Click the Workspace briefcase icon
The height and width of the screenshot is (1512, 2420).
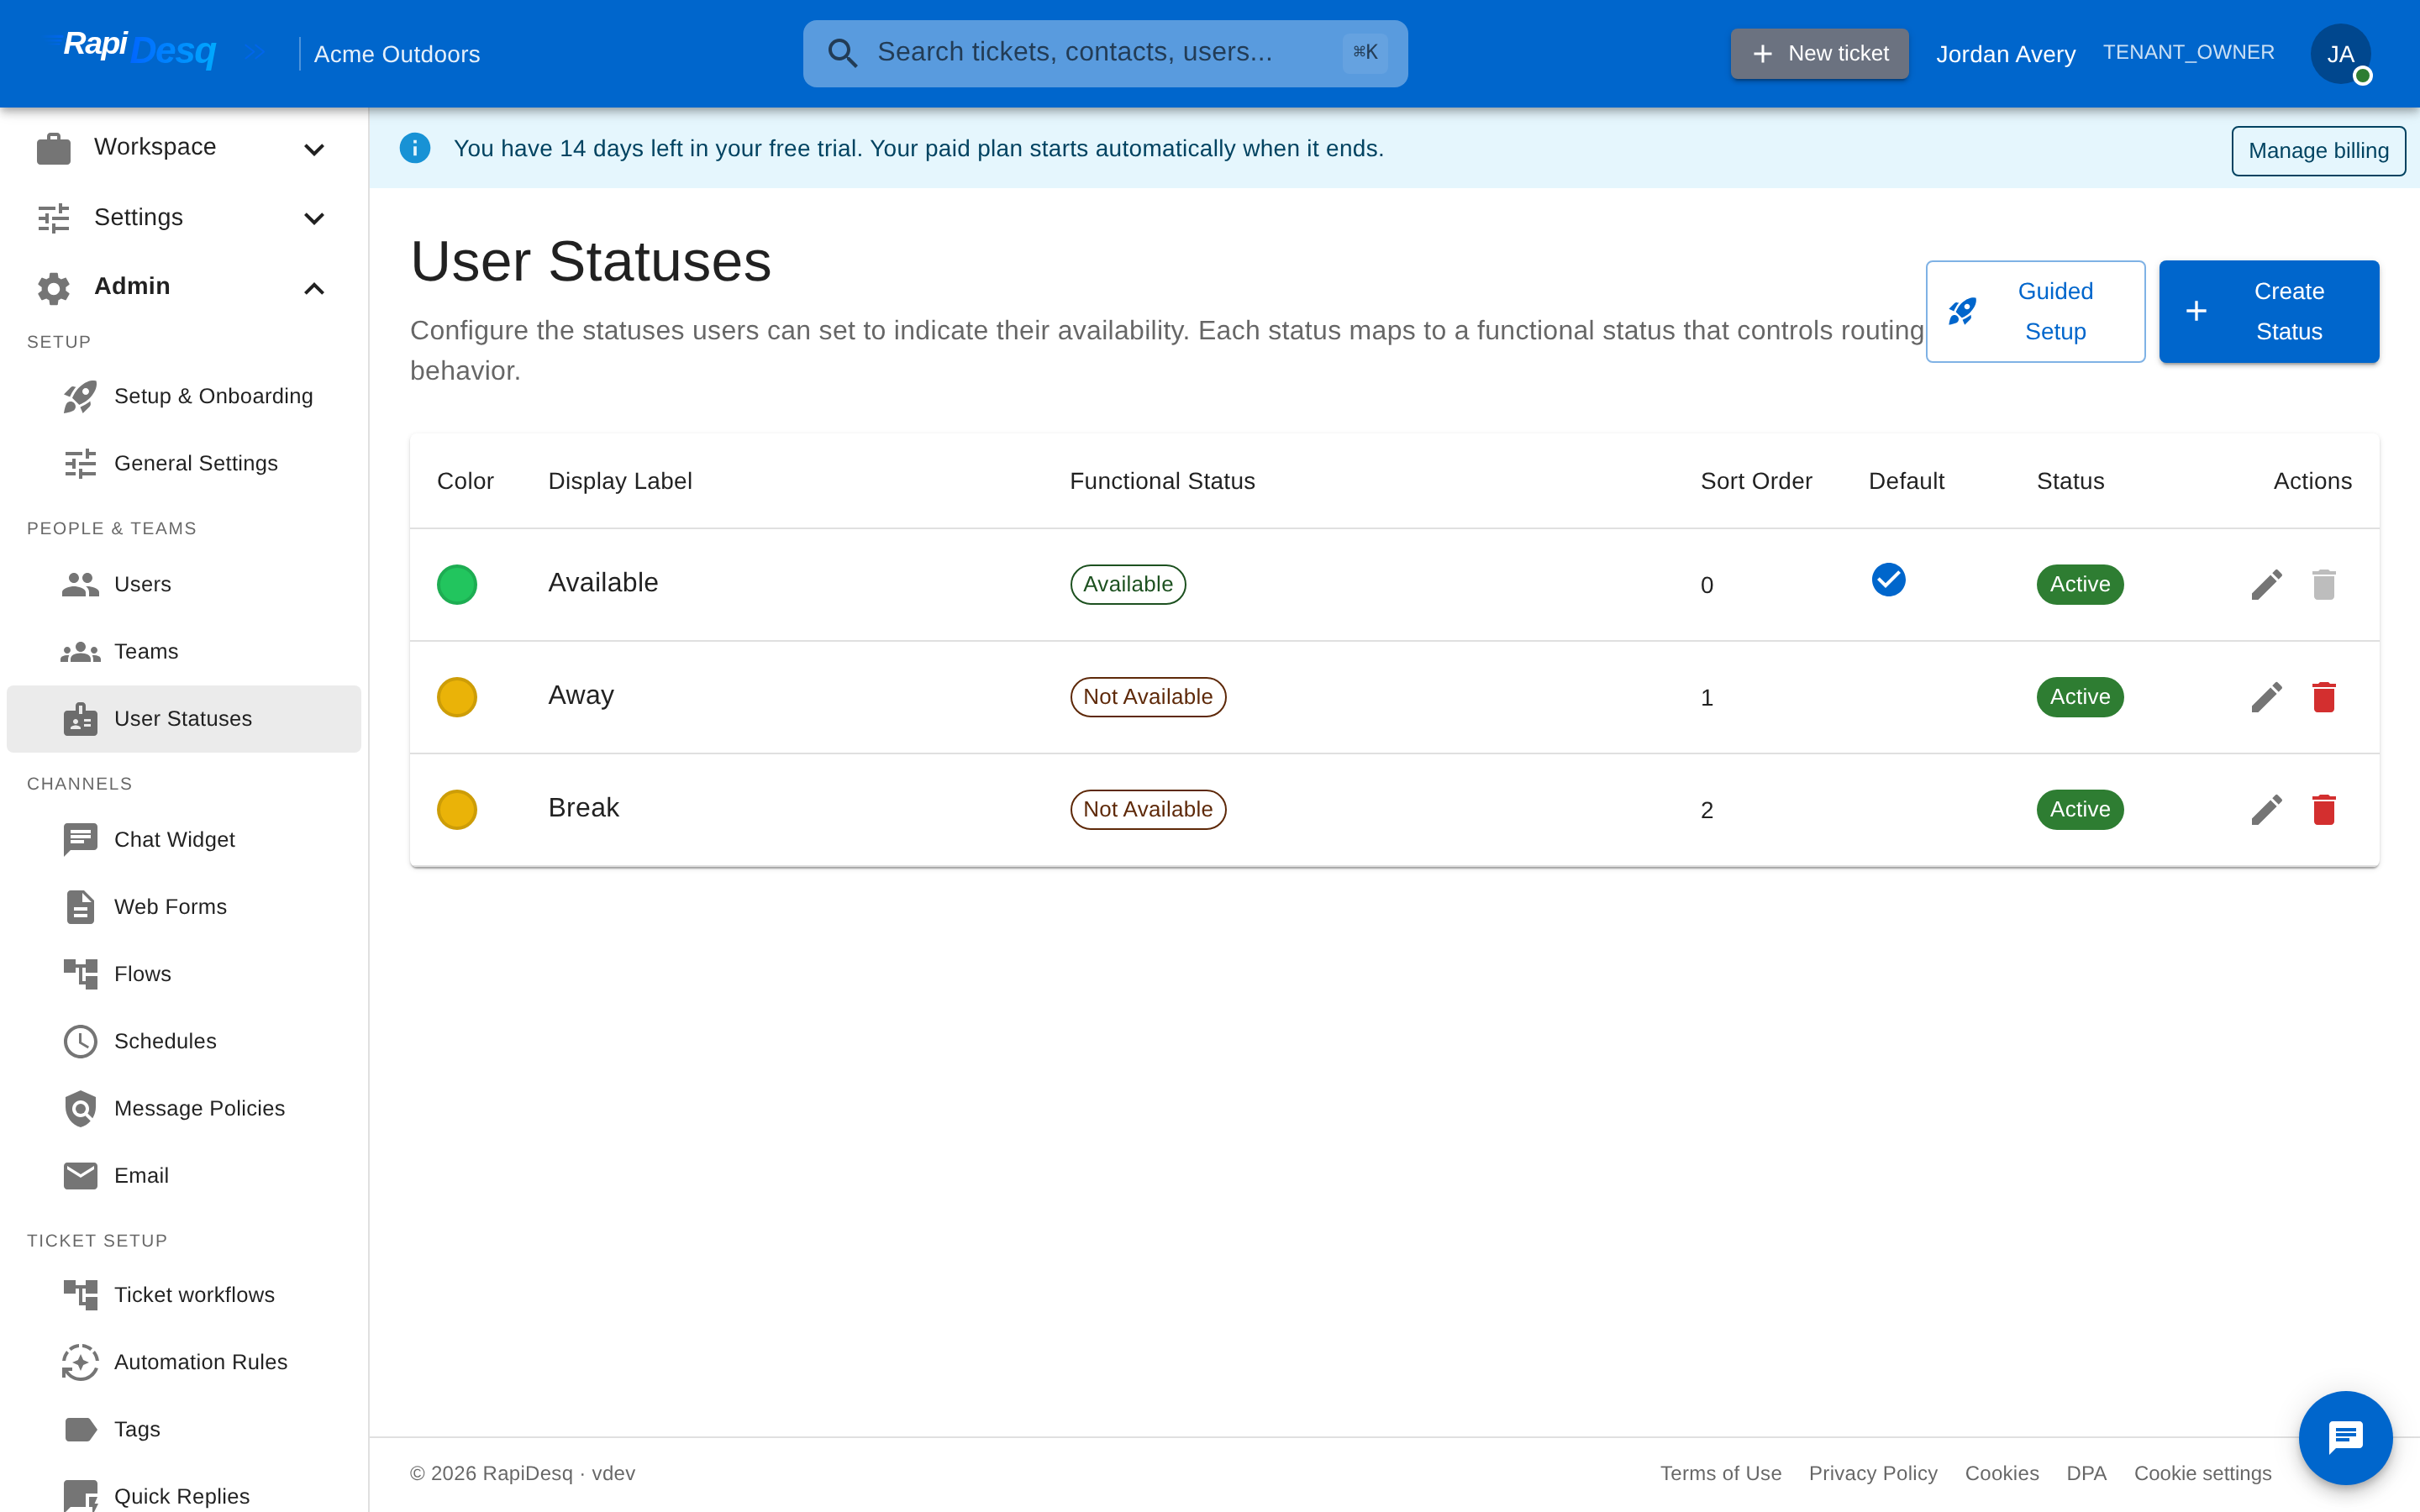(54, 148)
